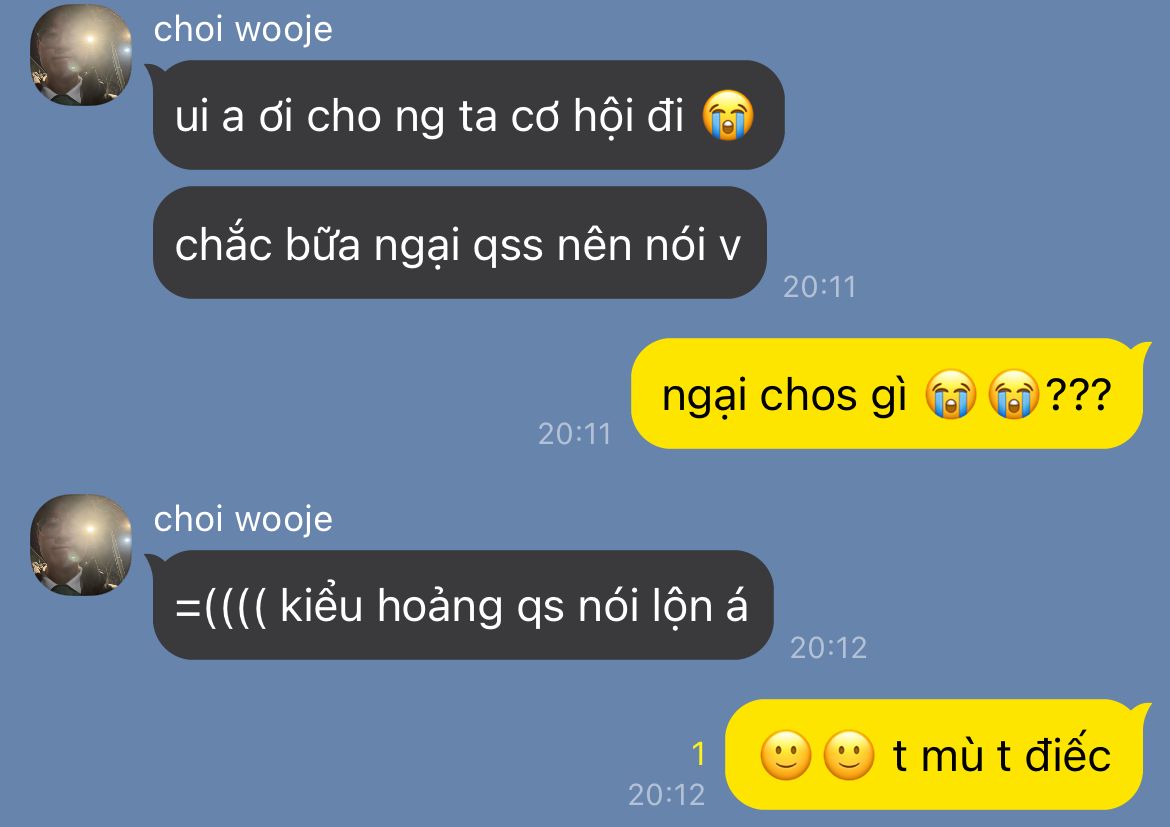Click the 20:12 timestamp below the read count
This screenshot has width=1170, height=827.
click(666, 795)
